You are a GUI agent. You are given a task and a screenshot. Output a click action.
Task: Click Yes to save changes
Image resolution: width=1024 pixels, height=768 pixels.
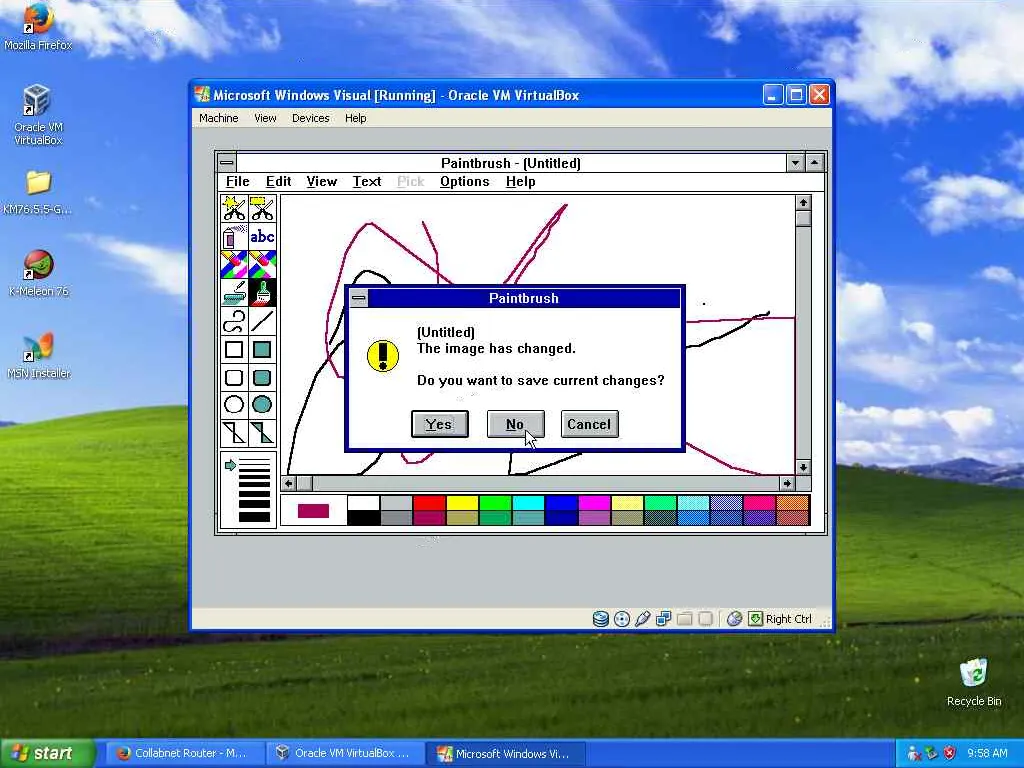(x=440, y=424)
